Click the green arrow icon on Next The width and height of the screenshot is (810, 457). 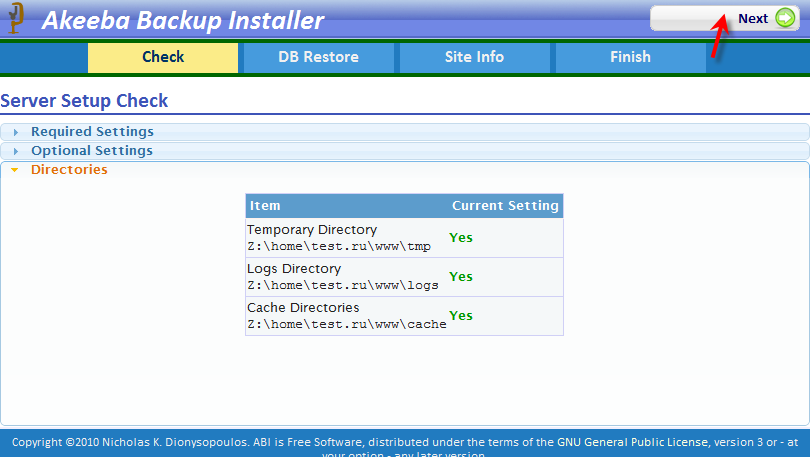(x=785, y=19)
